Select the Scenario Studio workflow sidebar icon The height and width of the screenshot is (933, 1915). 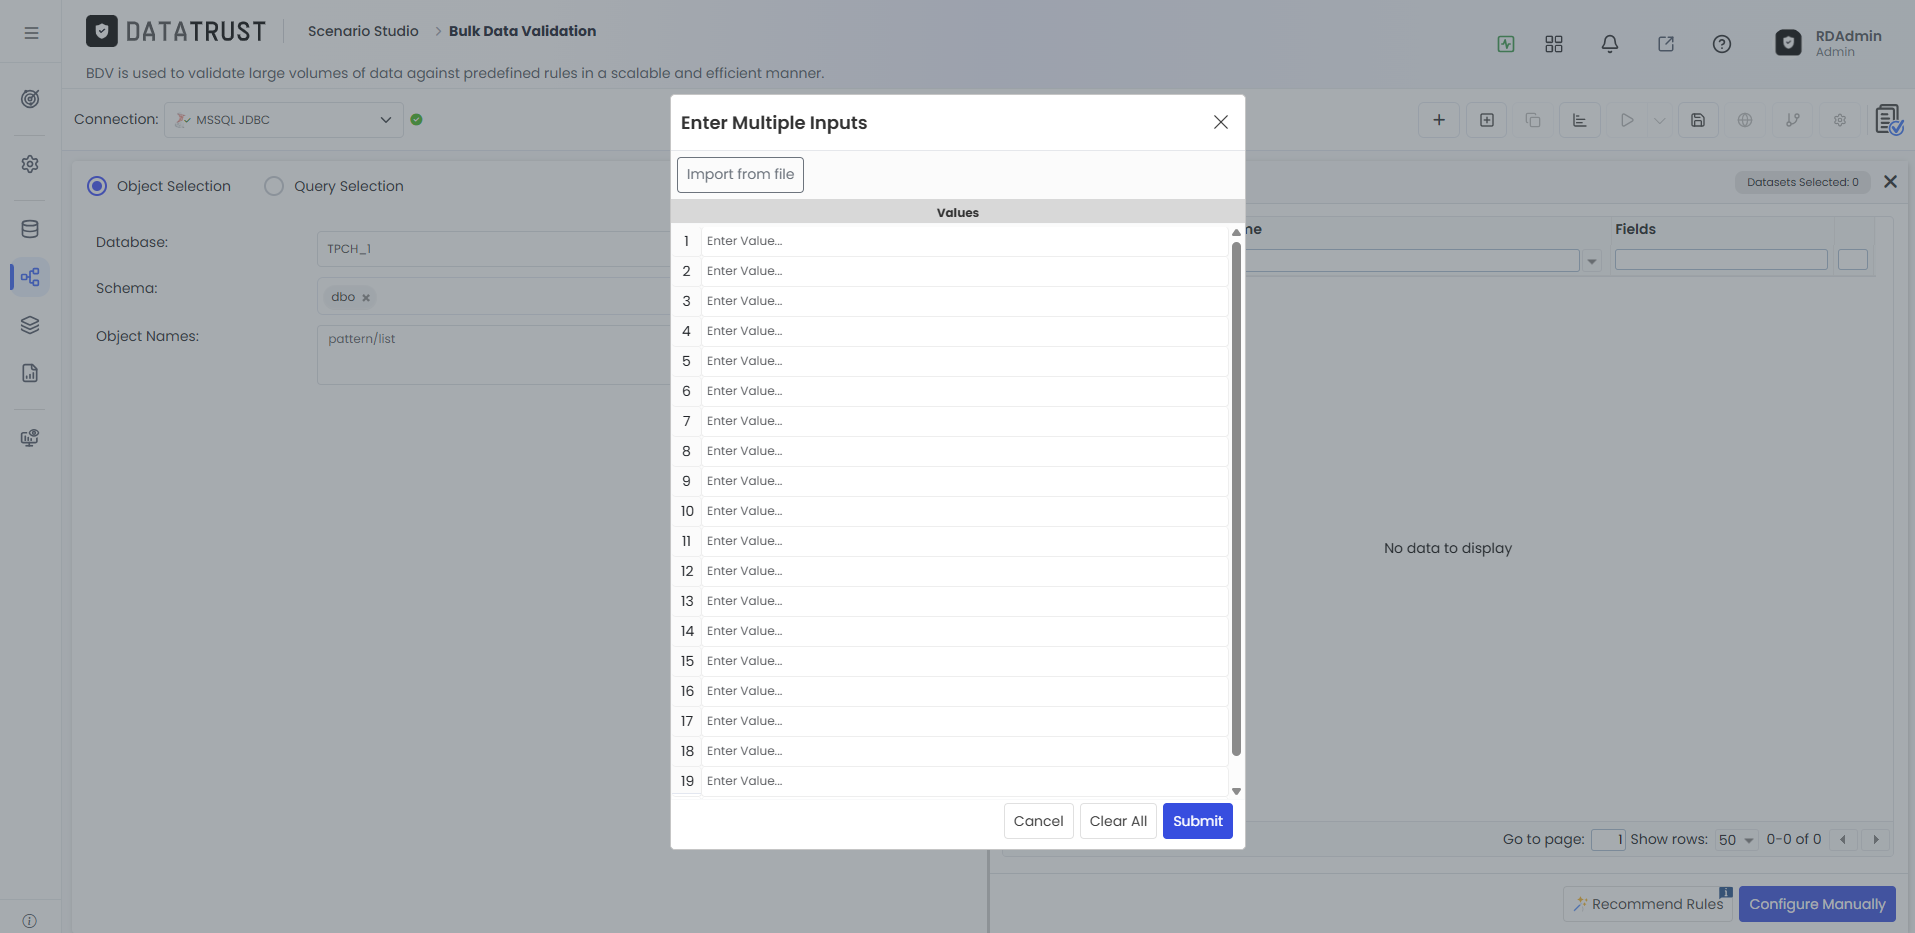click(x=30, y=277)
